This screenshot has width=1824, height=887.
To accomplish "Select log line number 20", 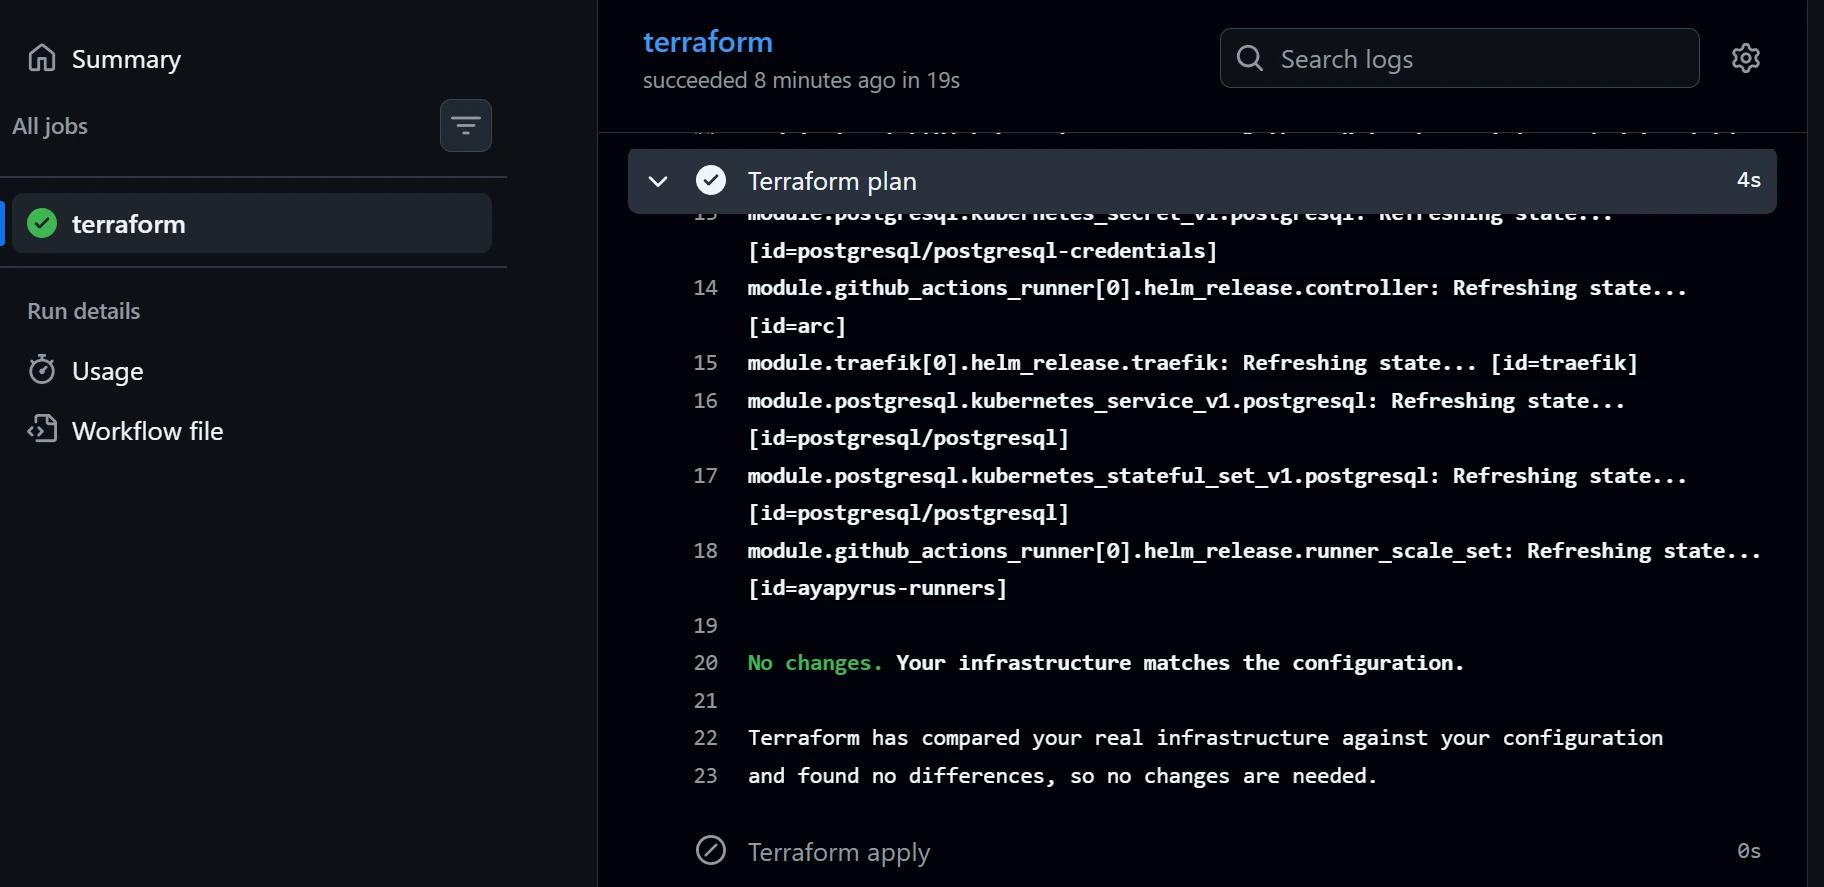I will 706,663.
